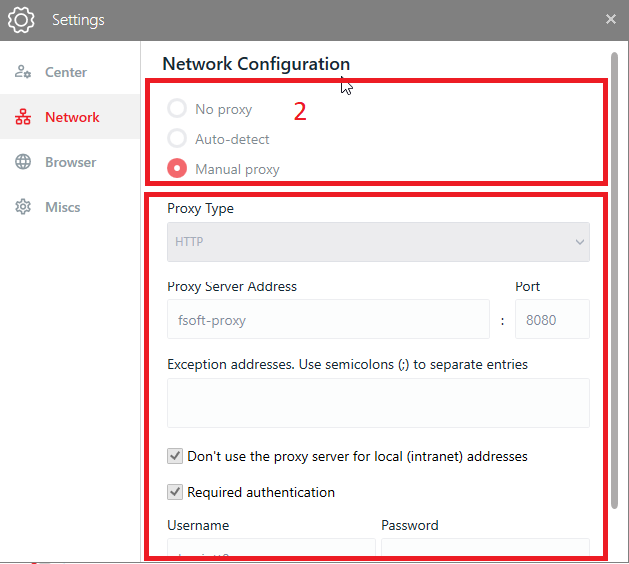Click the Username label
Viewport: 629px width, 564px height.
click(x=198, y=525)
